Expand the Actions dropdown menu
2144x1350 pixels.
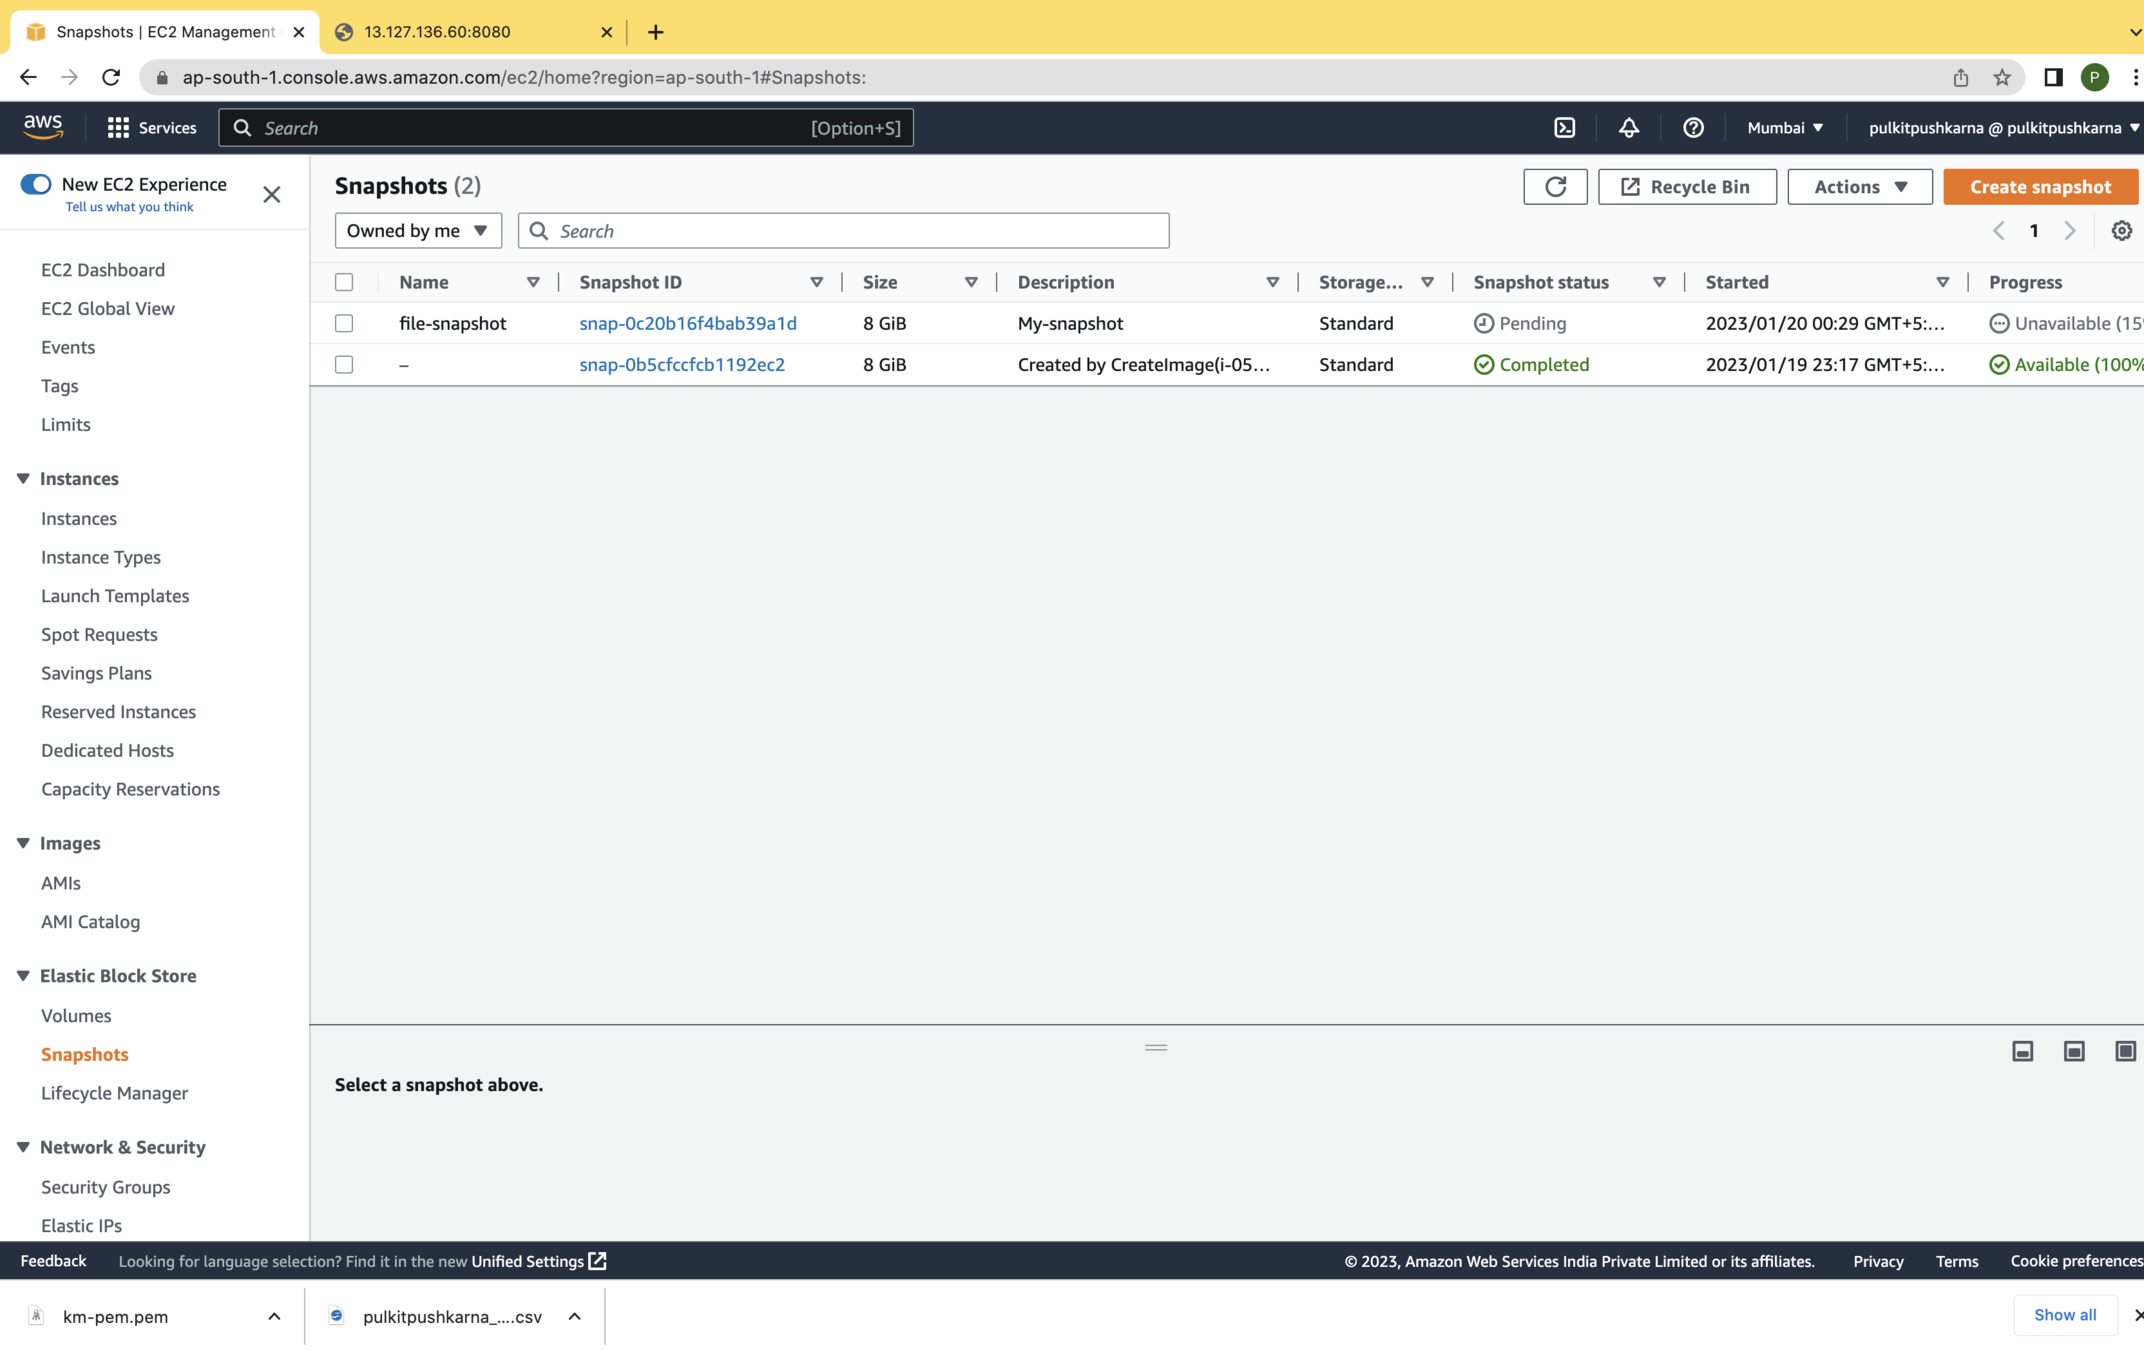[1859, 187]
